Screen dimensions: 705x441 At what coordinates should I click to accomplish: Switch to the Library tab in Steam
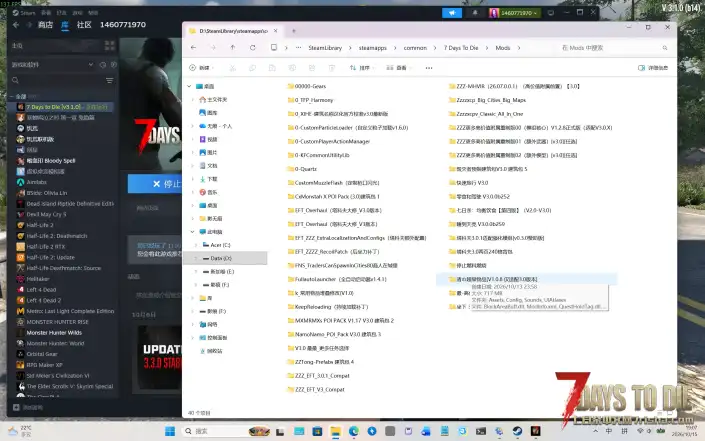click(65, 25)
